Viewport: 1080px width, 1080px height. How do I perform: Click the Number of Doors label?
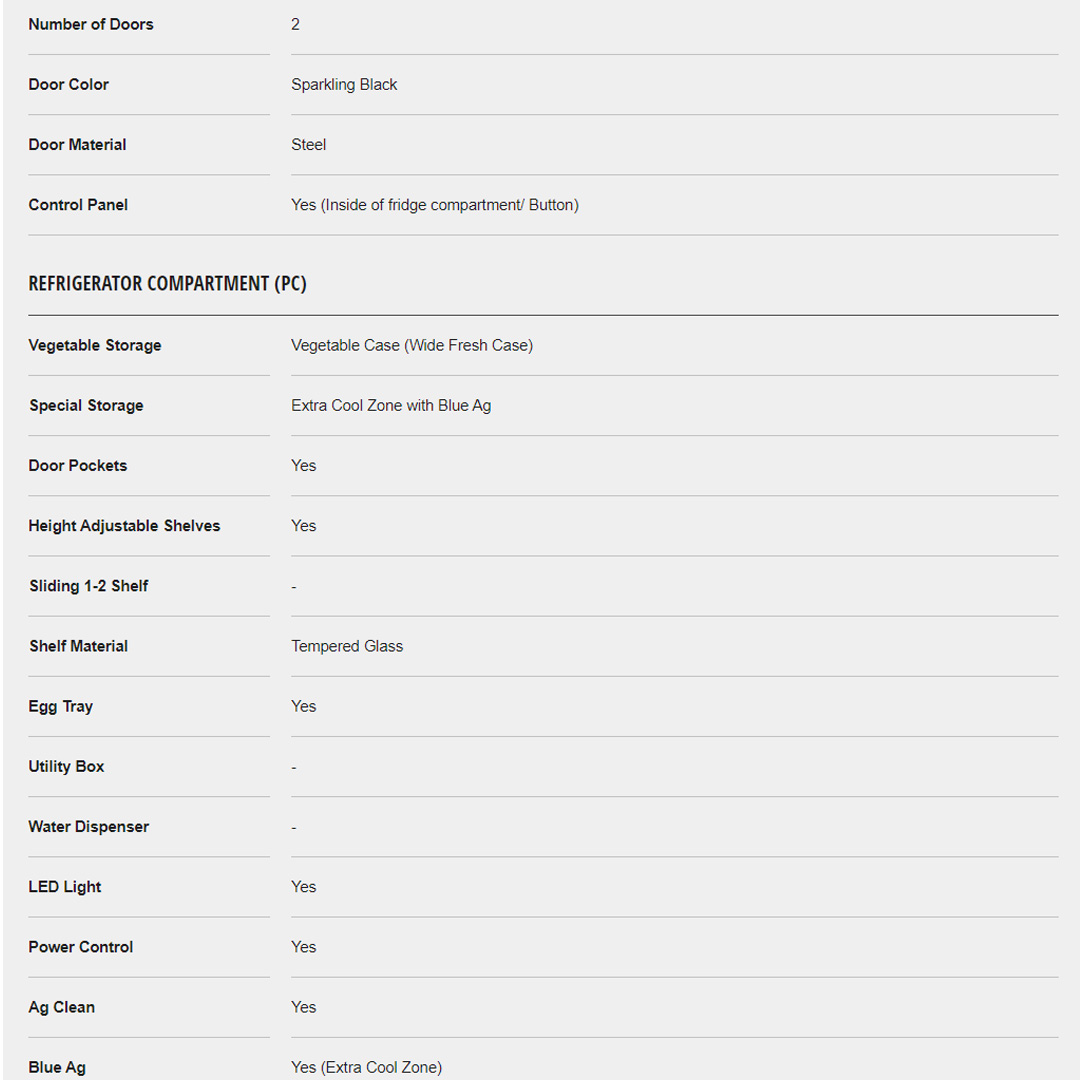pyautogui.click(x=91, y=24)
